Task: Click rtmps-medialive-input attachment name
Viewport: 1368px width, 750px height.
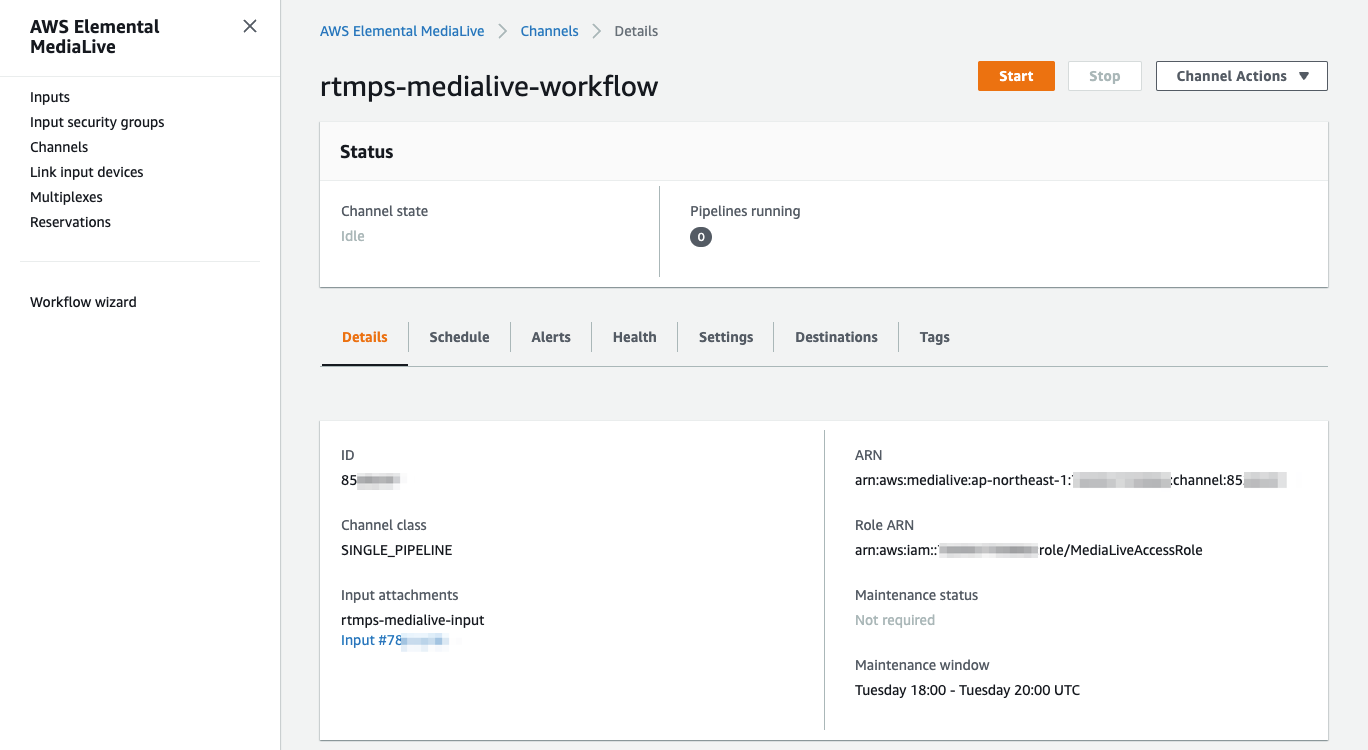Action: pyautogui.click(x=413, y=620)
